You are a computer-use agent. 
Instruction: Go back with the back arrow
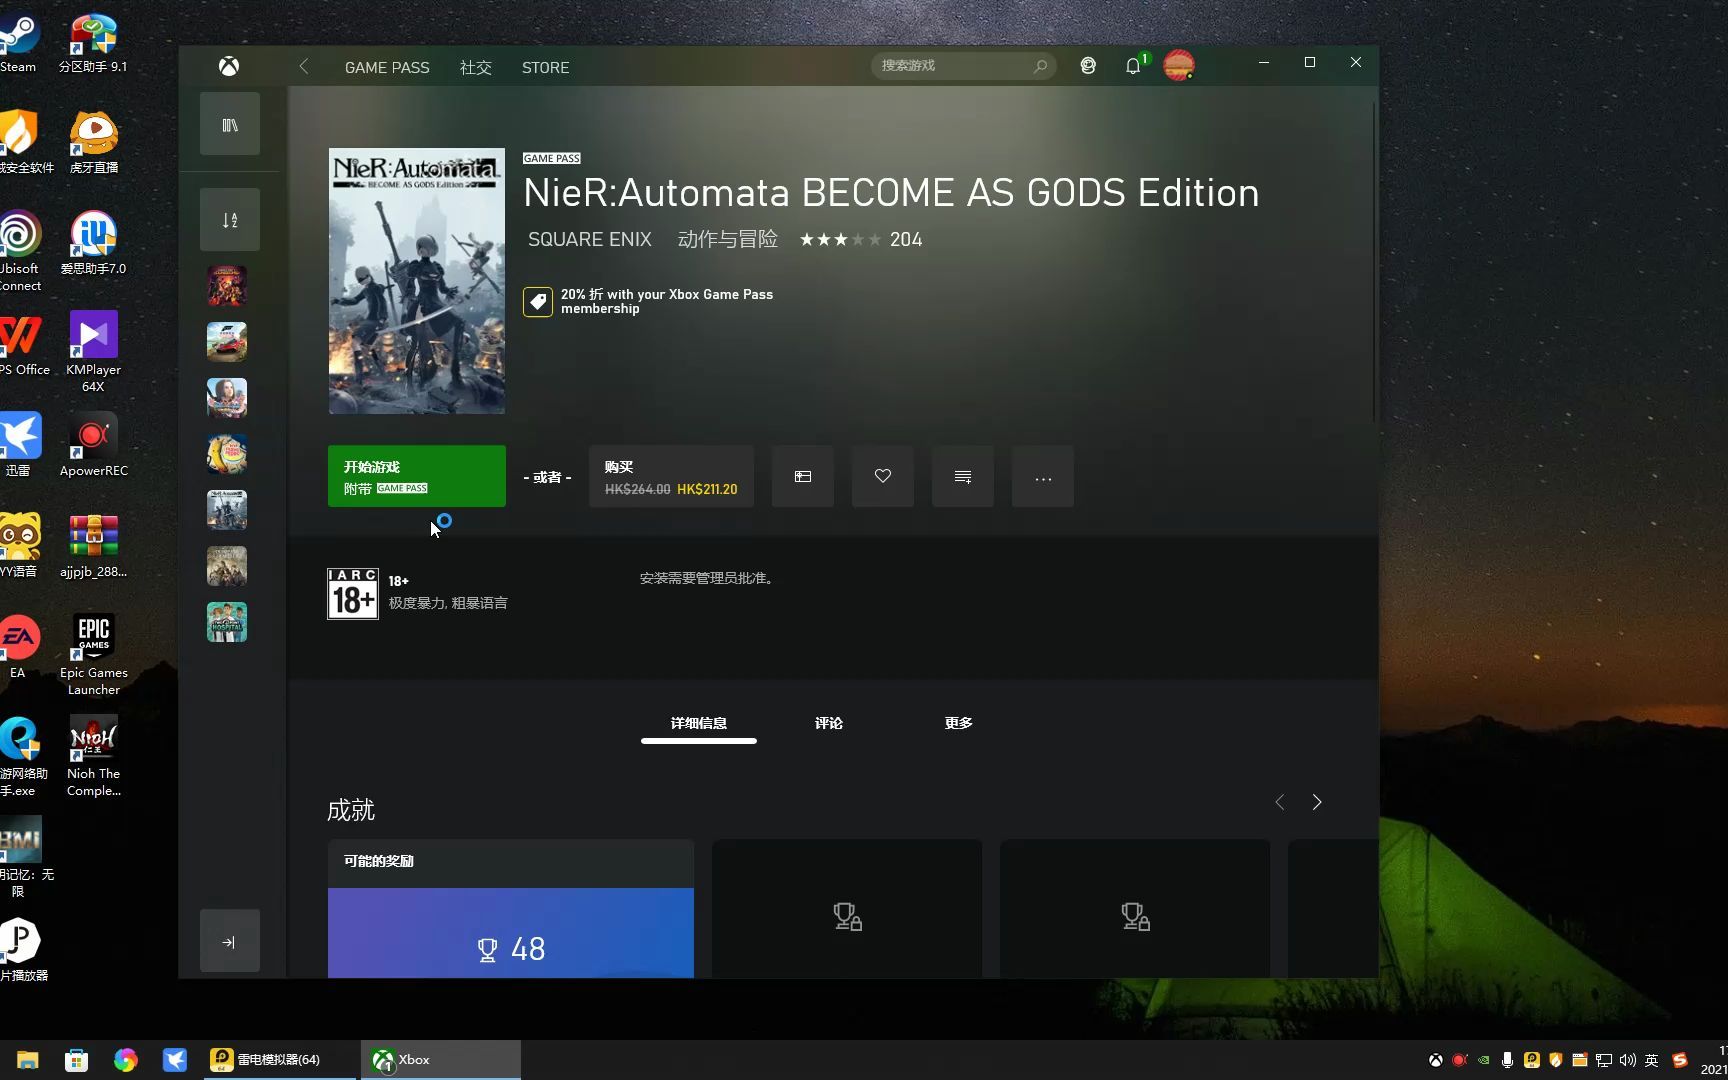tap(304, 67)
